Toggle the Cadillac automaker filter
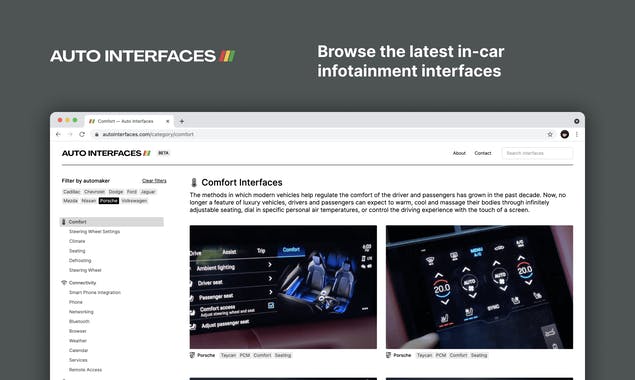 pos(72,192)
